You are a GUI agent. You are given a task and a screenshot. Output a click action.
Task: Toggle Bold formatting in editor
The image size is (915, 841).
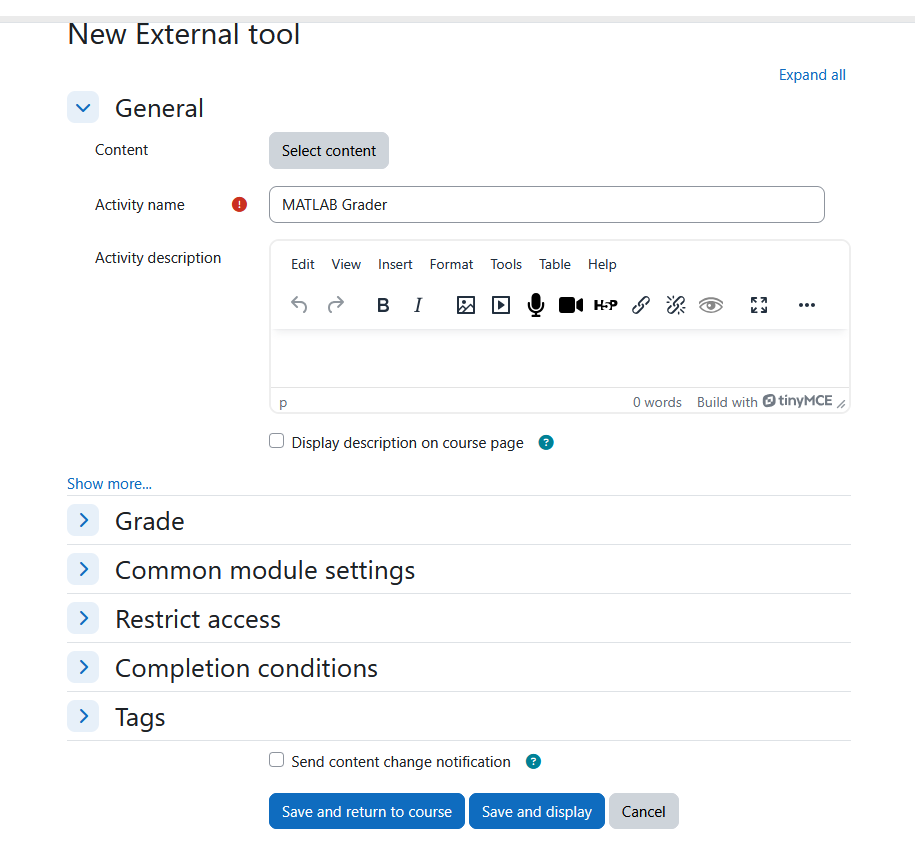383,305
